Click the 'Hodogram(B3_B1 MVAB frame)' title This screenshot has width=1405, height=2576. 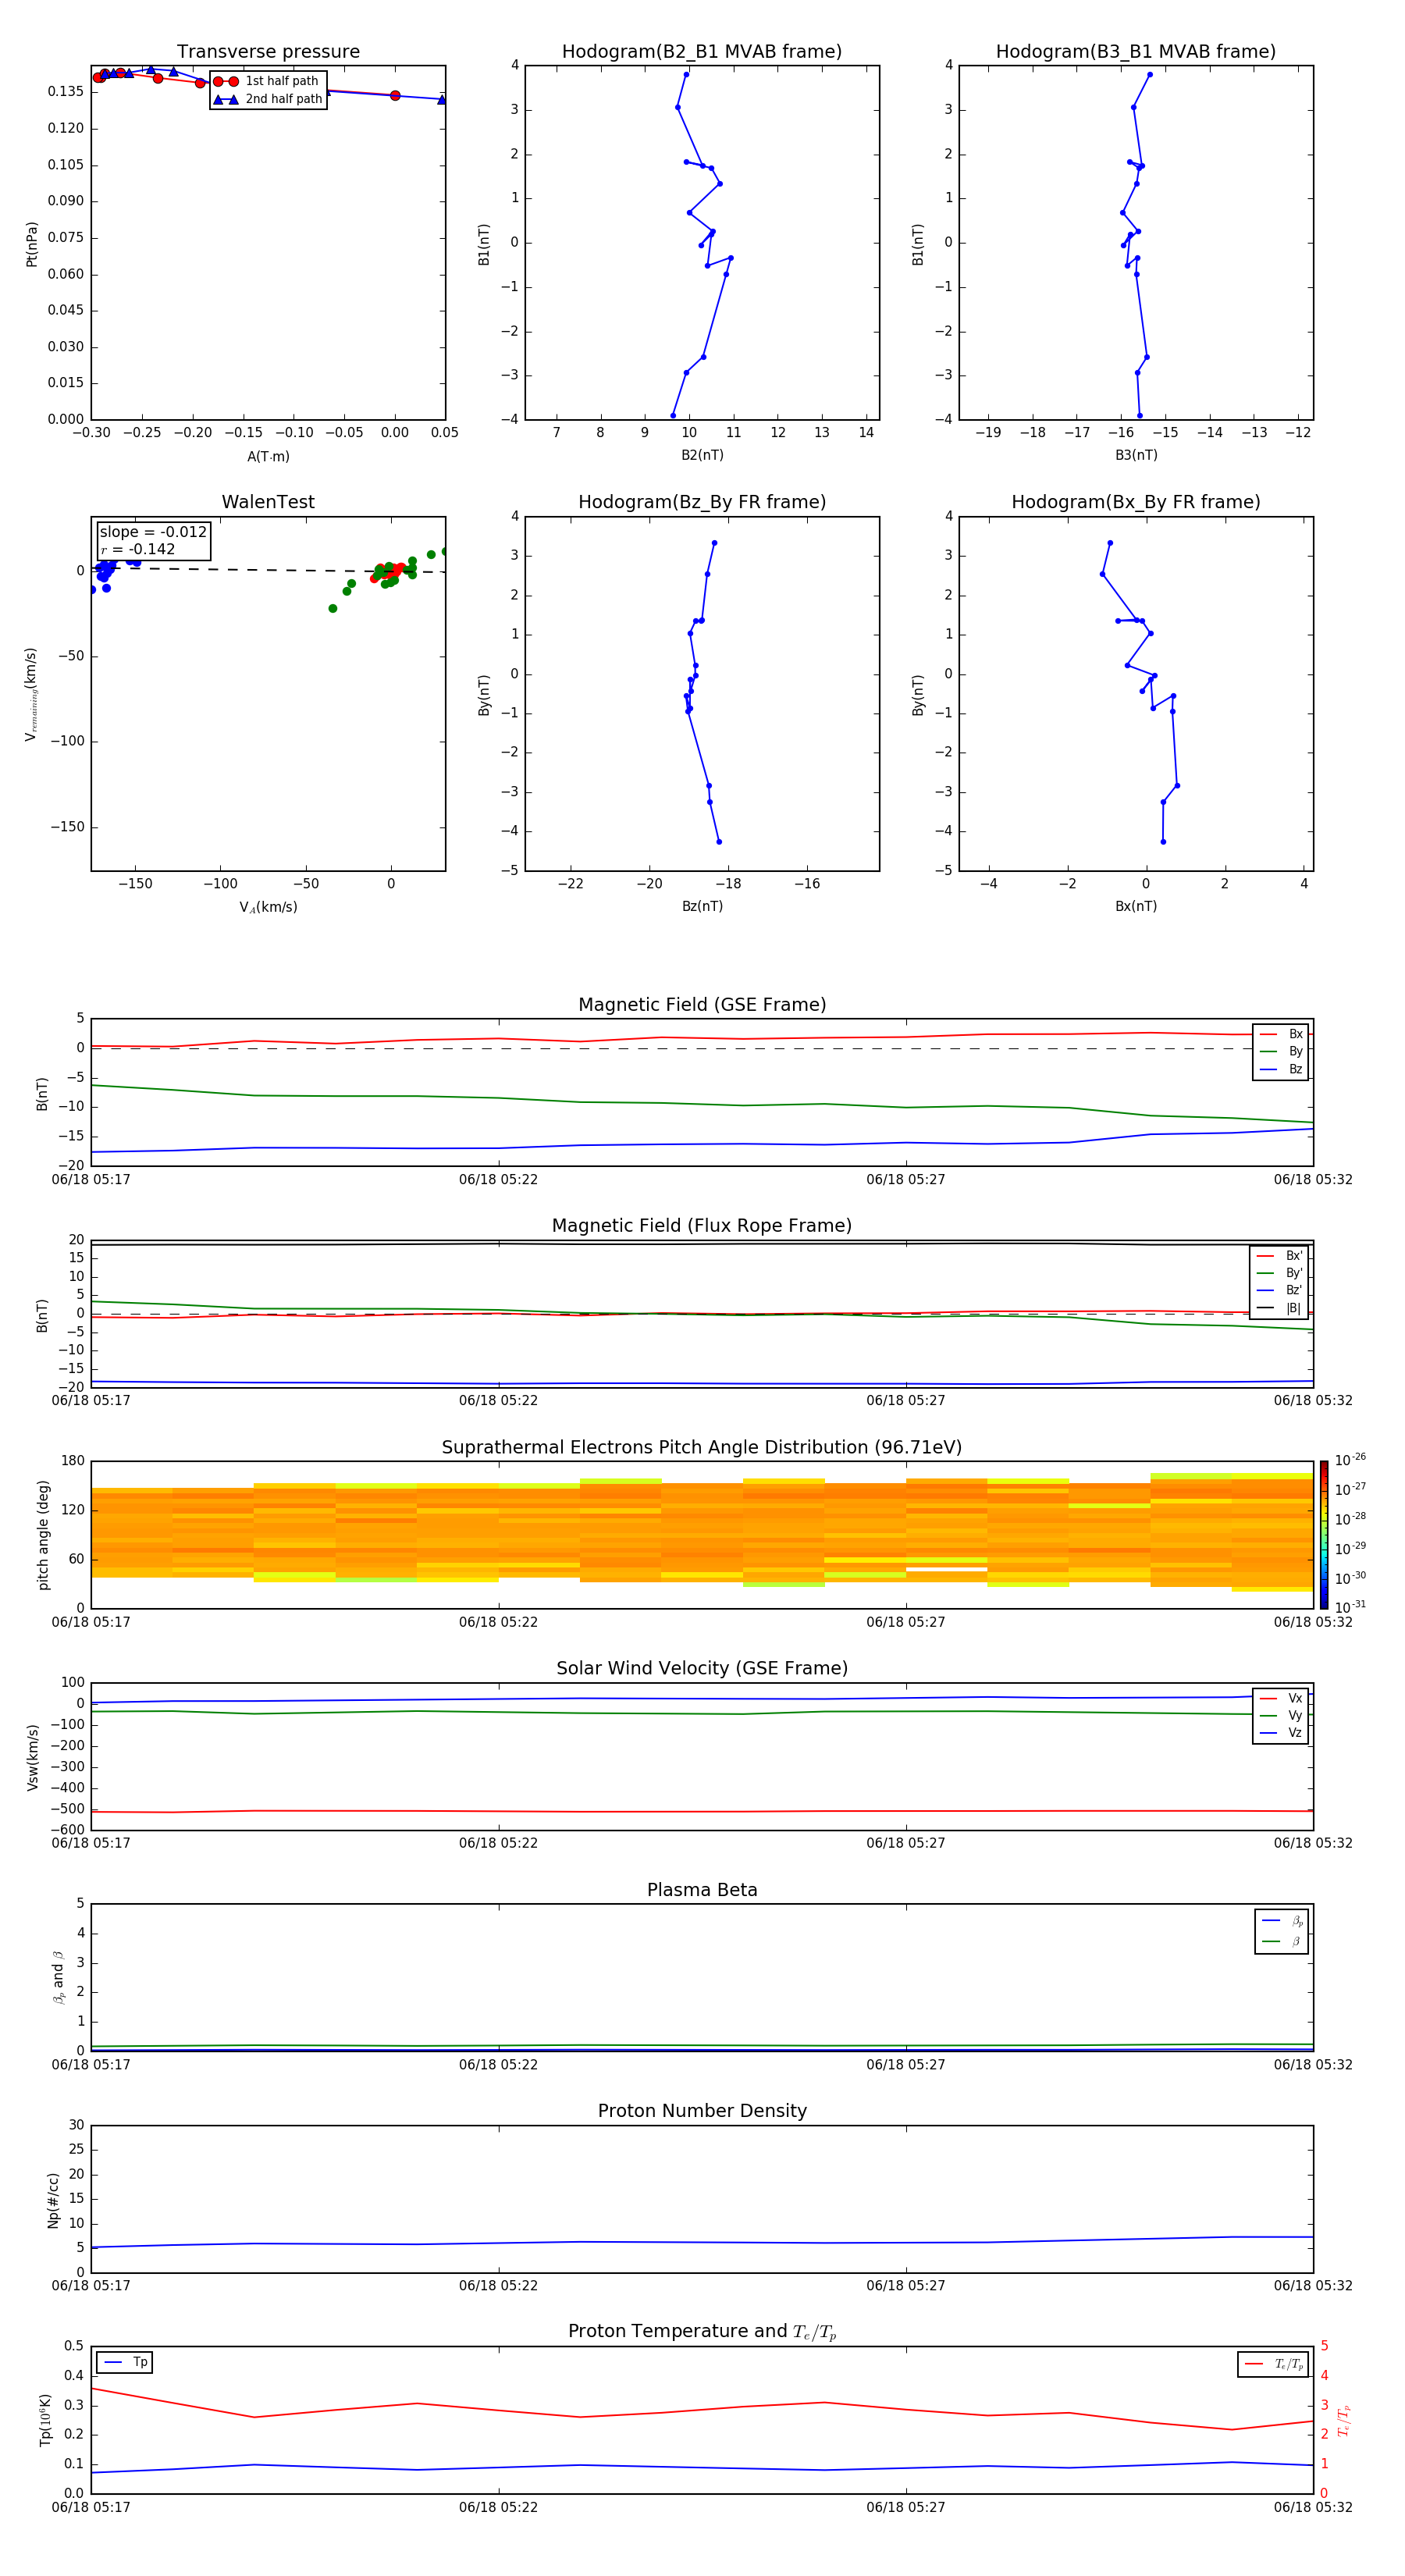[1136, 52]
